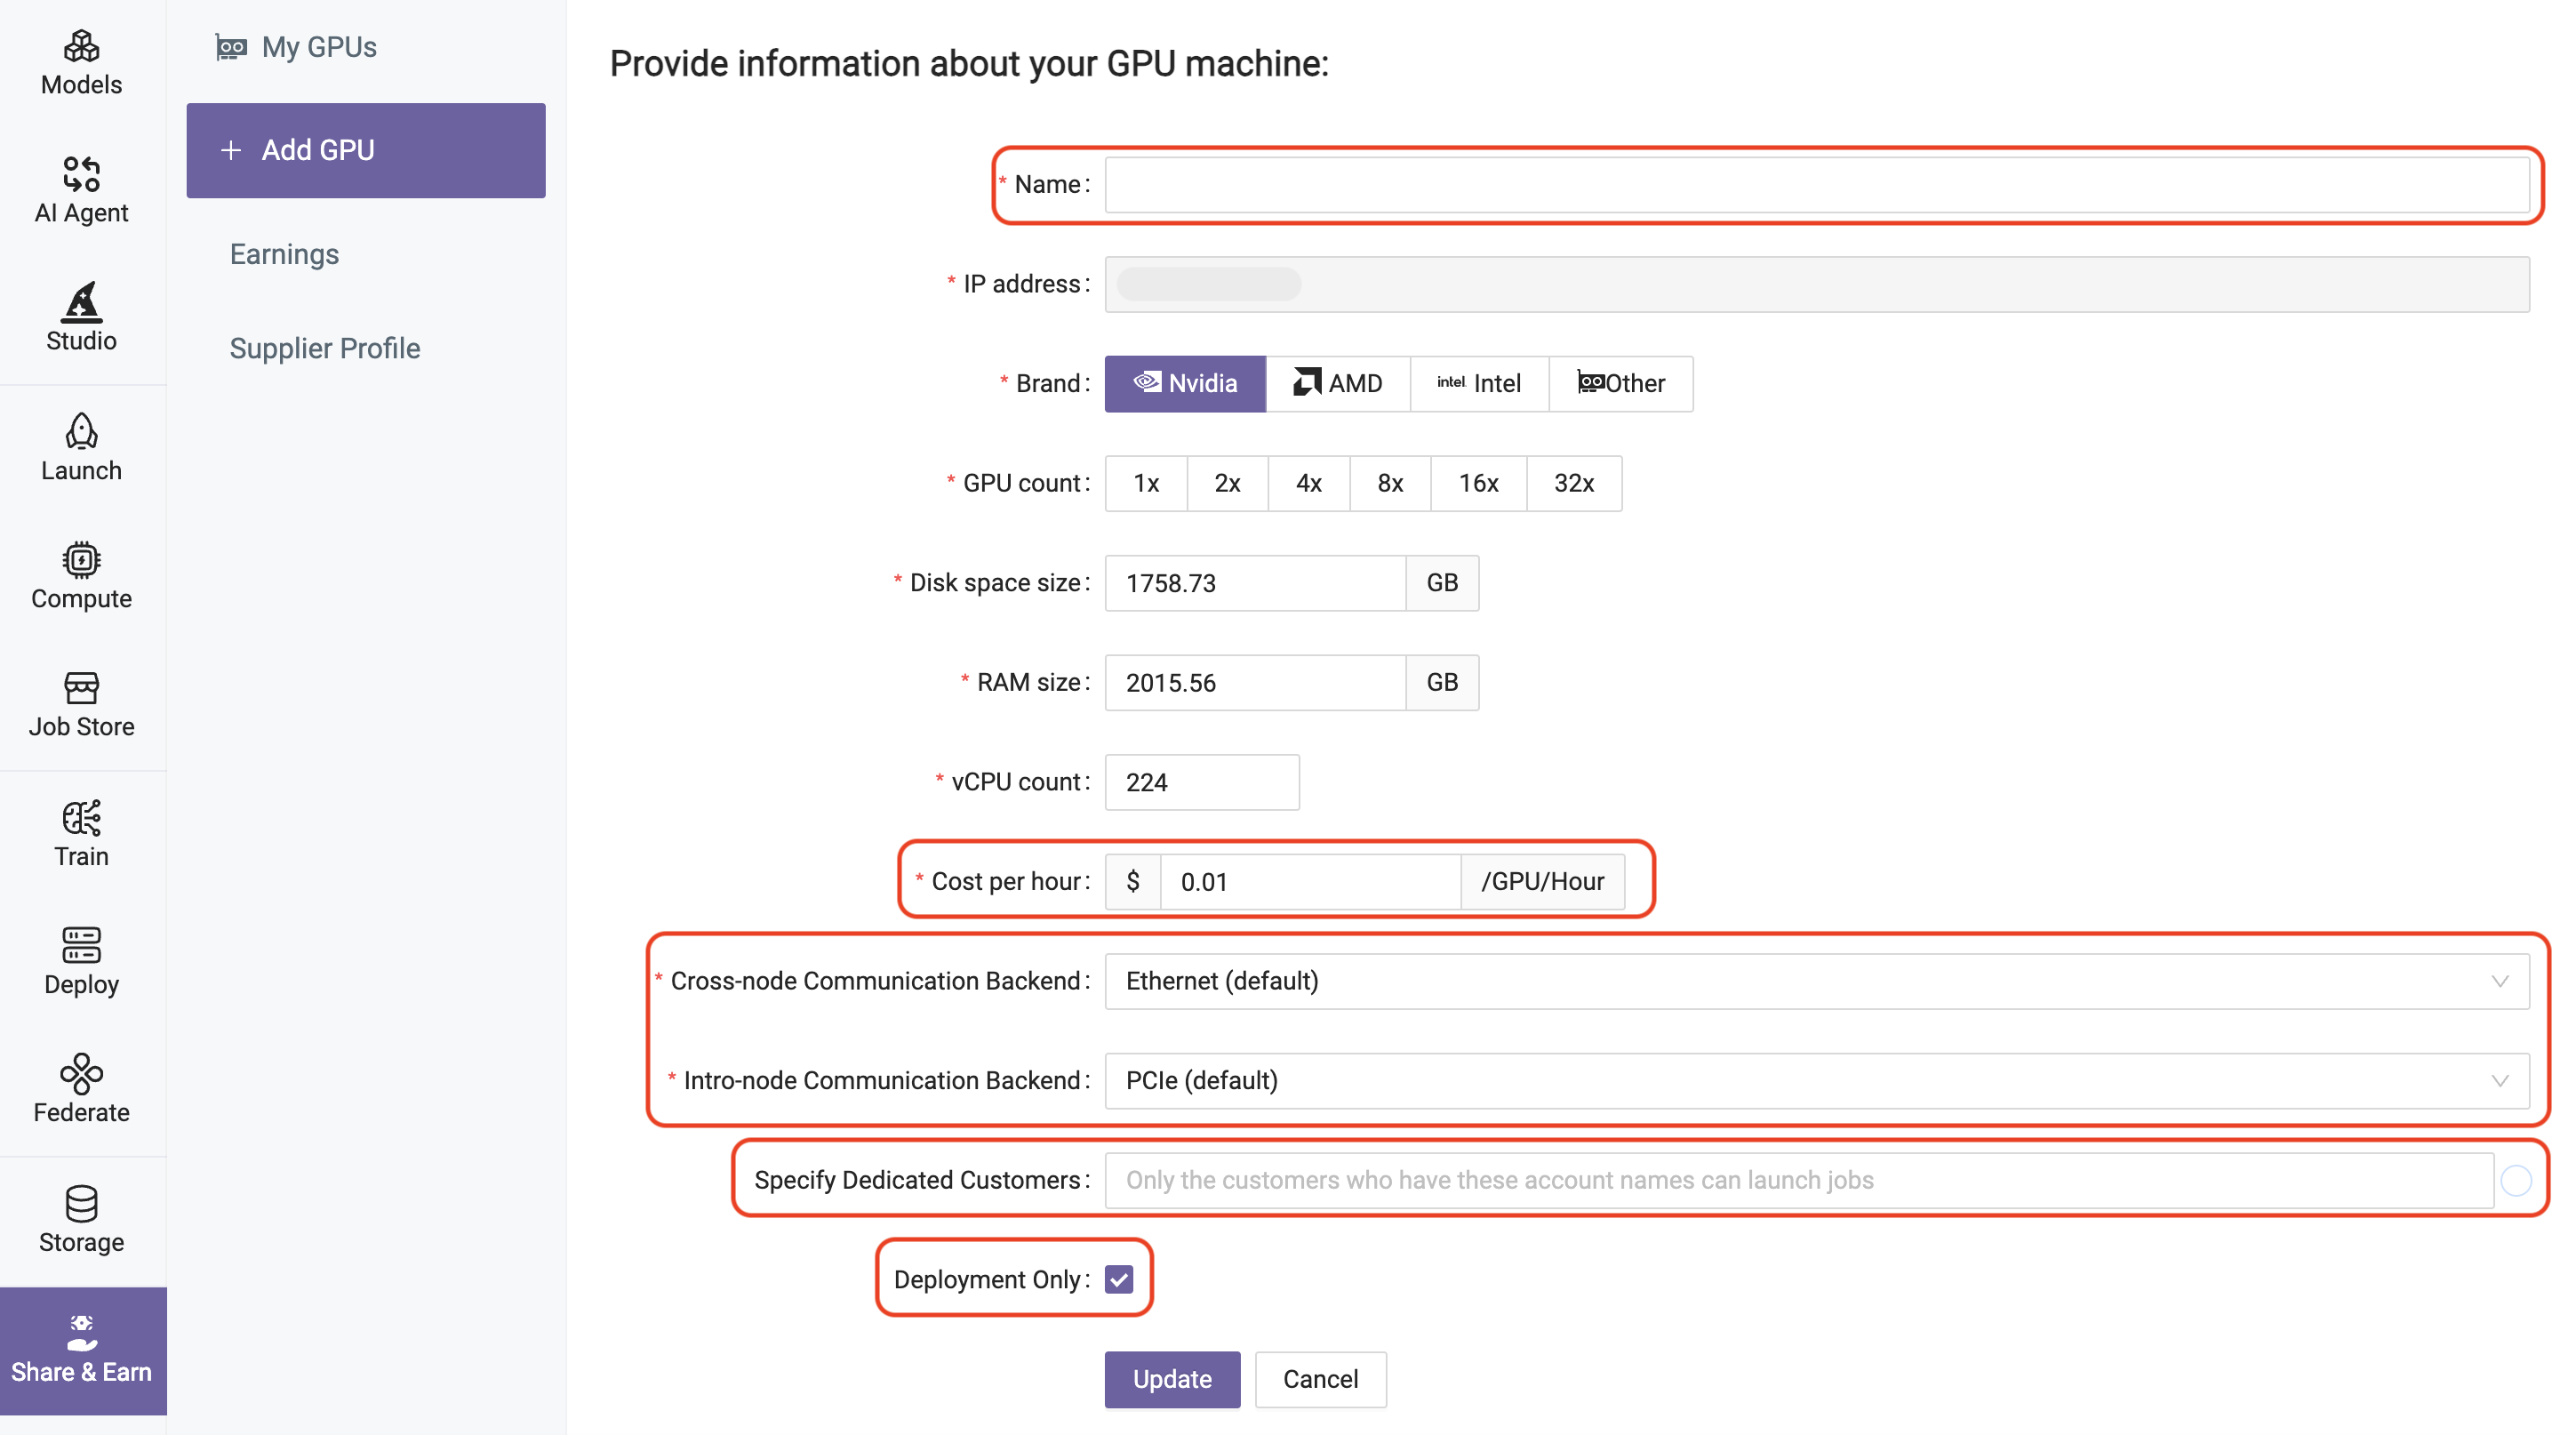Go to Studio via its icon
The height and width of the screenshot is (1435, 2576).
(x=81, y=301)
